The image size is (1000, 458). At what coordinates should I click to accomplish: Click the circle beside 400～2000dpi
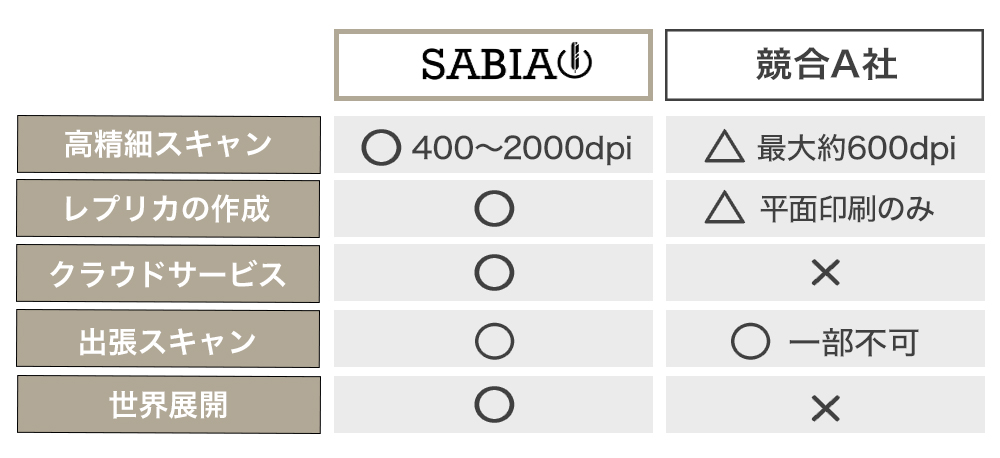(x=379, y=150)
